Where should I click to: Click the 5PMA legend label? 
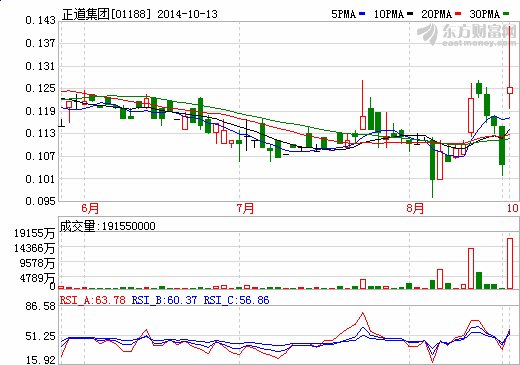coord(344,14)
